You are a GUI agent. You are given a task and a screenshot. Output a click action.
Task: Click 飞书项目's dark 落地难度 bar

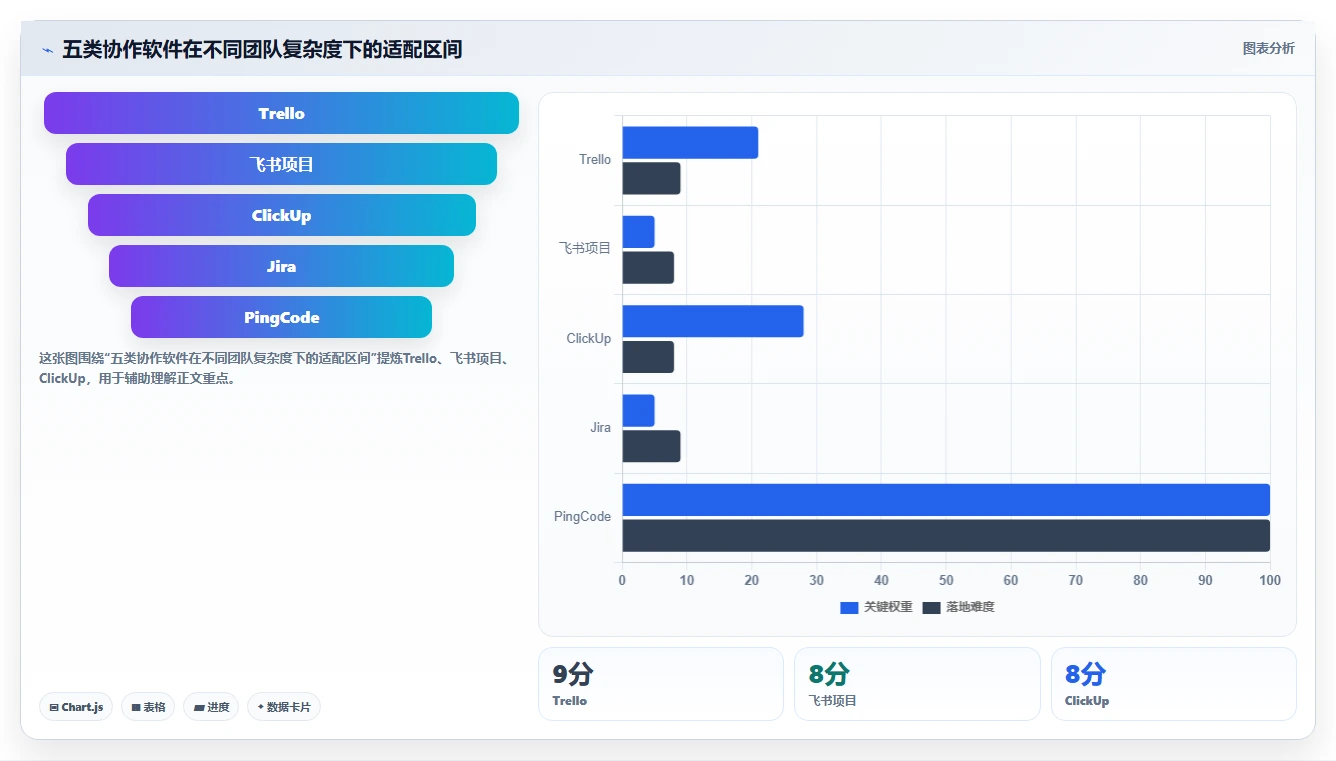[x=648, y=267]
